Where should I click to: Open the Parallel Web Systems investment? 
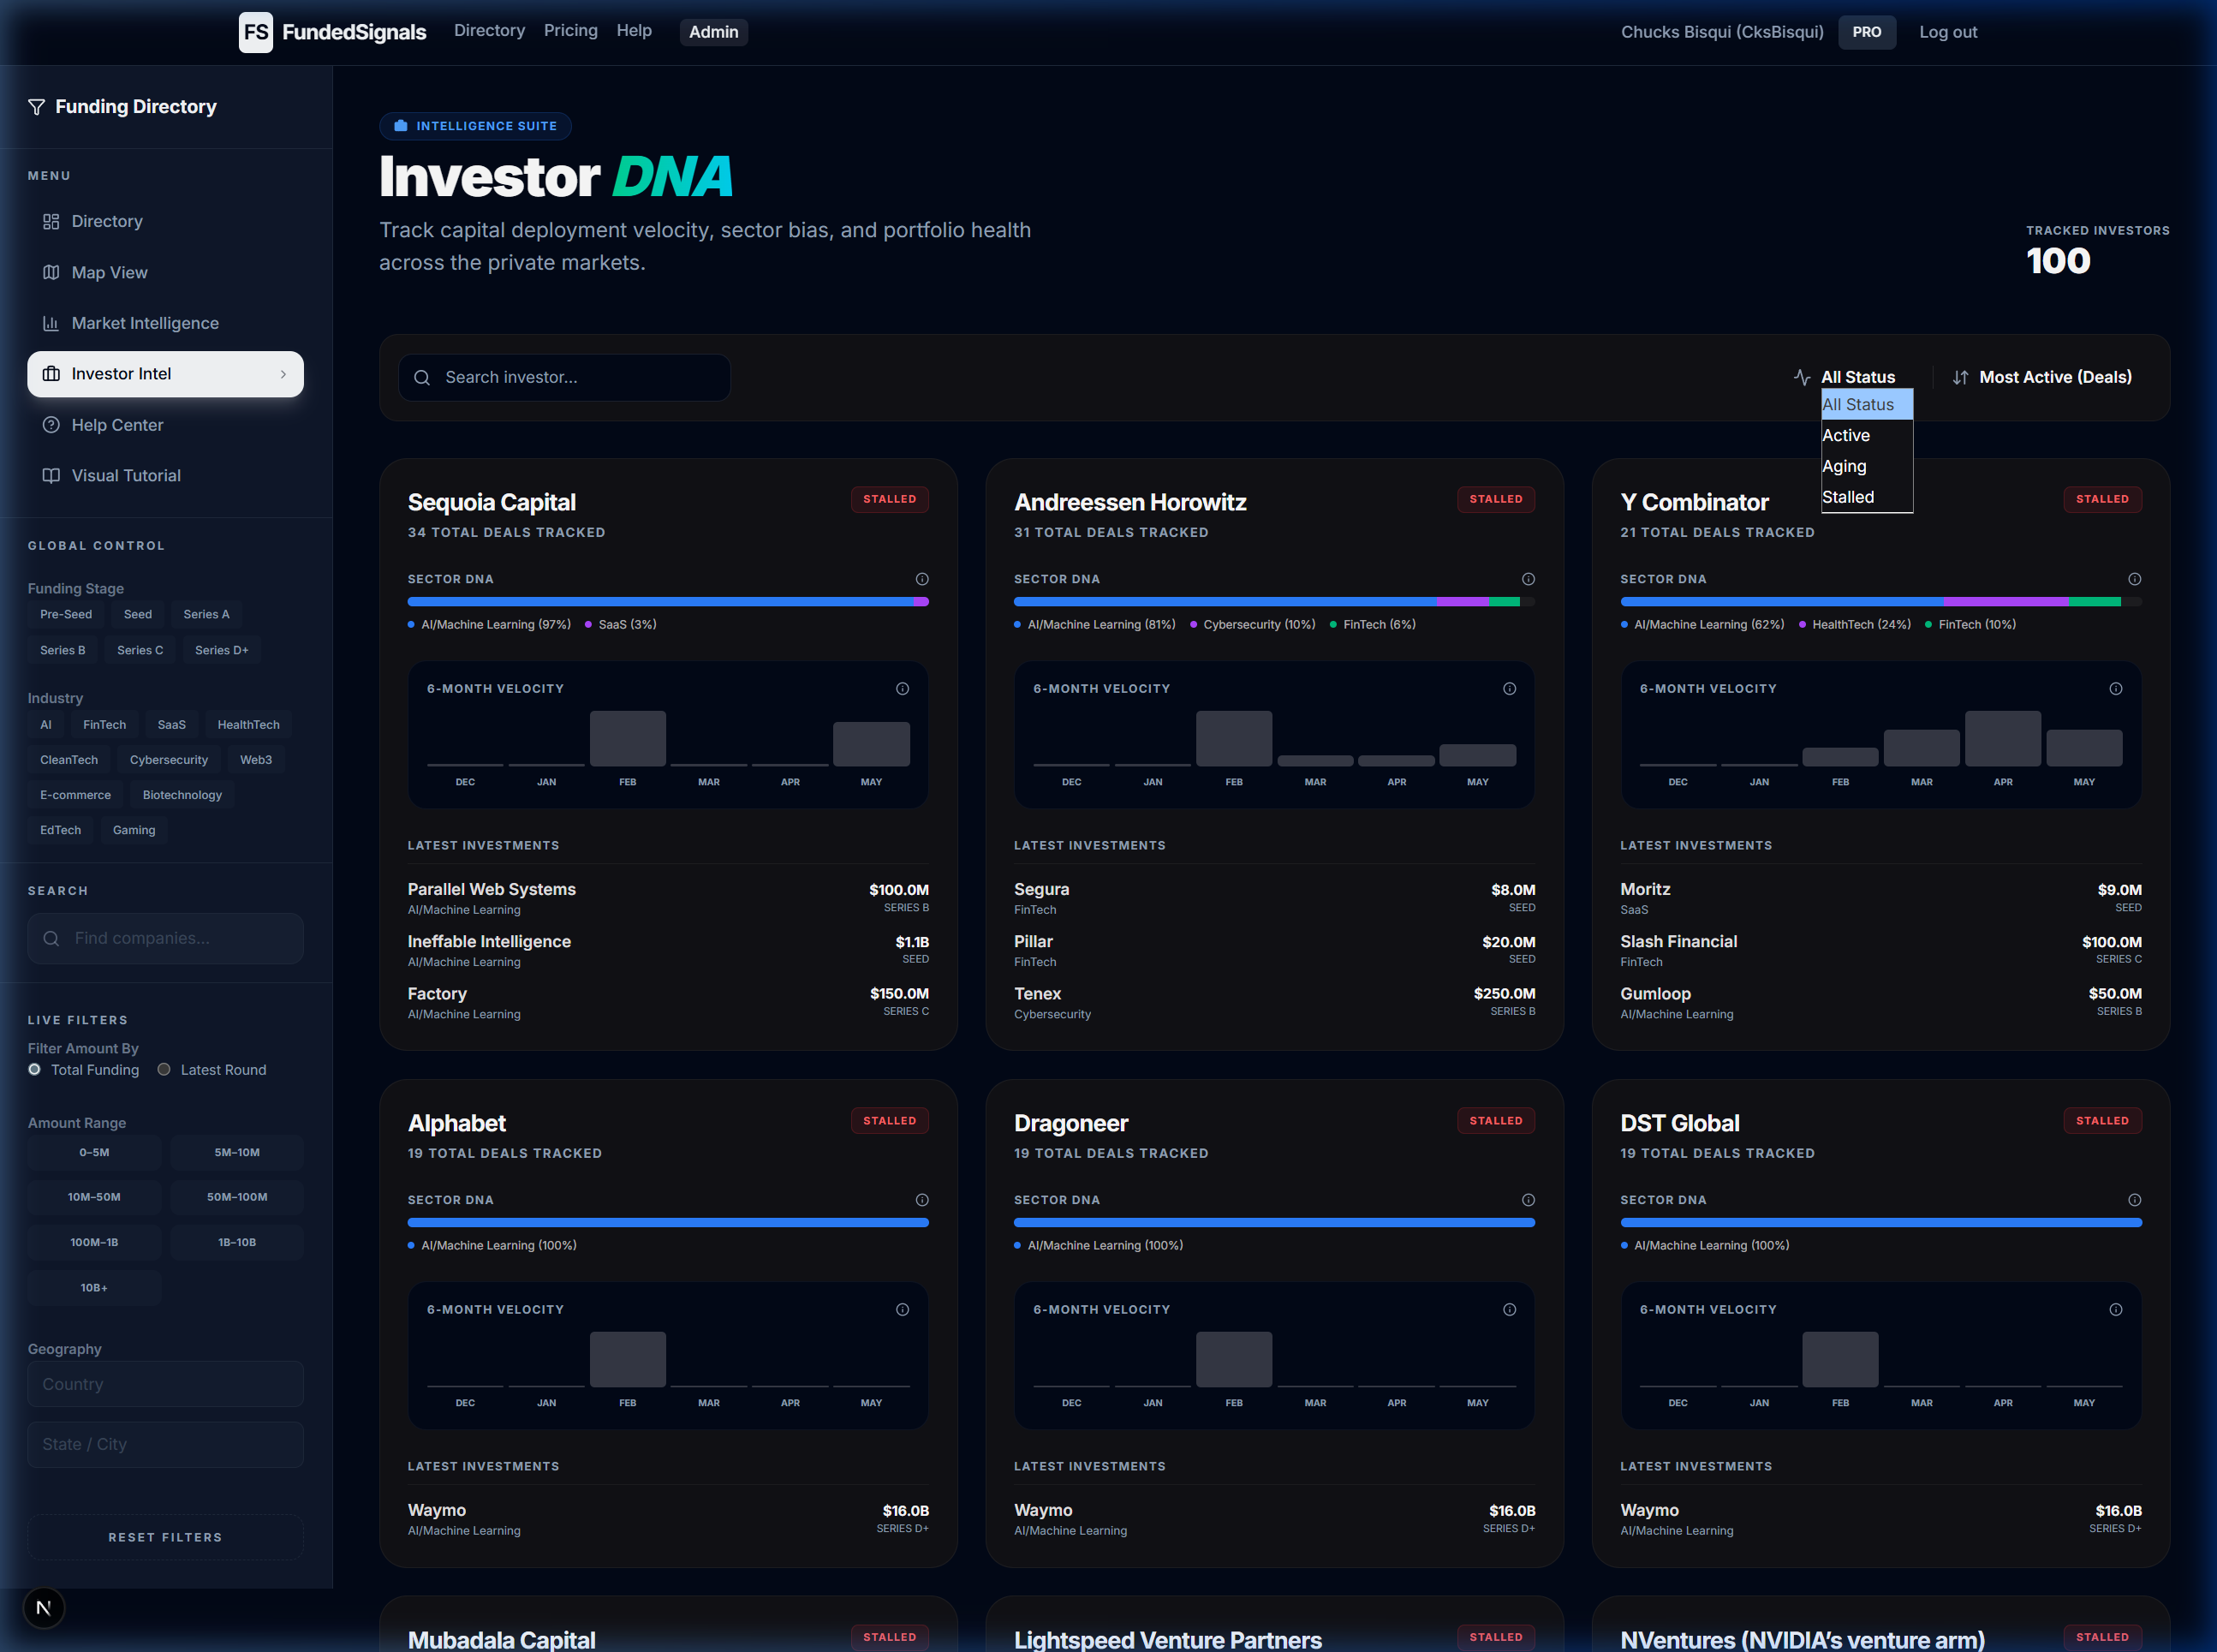(x=668, y=898)
